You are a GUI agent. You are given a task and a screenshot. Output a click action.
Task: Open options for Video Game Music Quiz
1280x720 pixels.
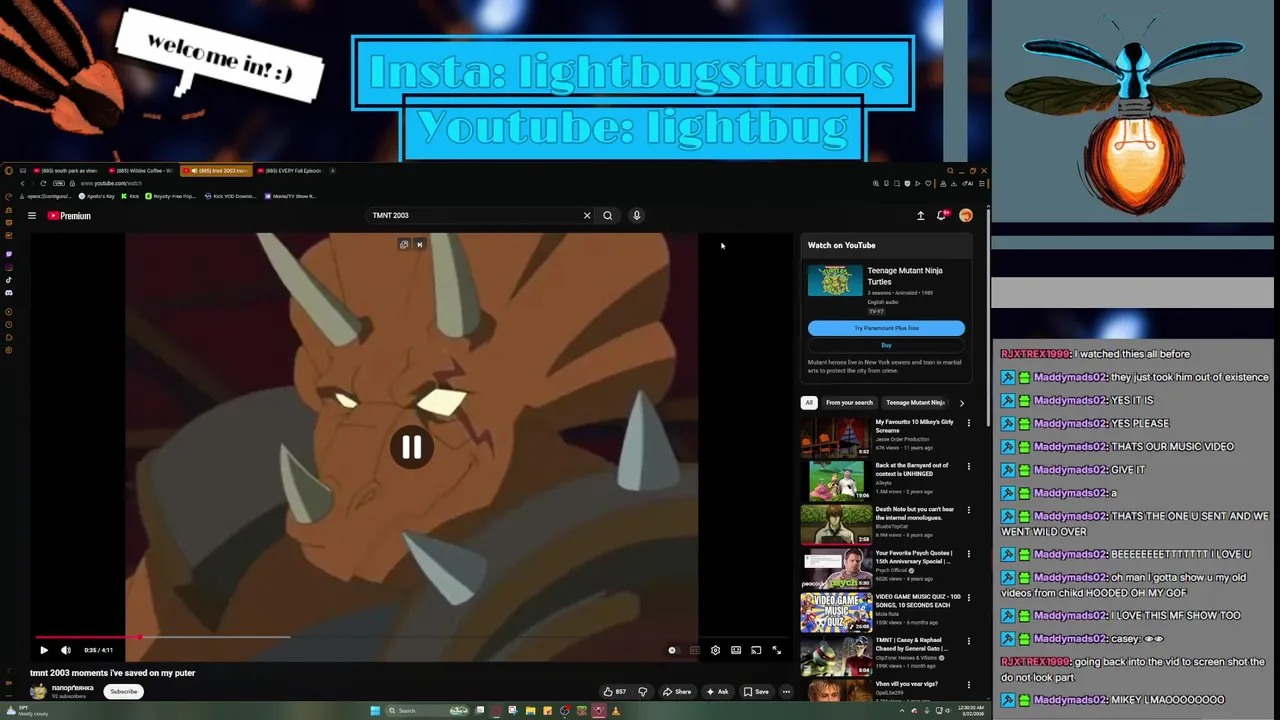point(968,598)
